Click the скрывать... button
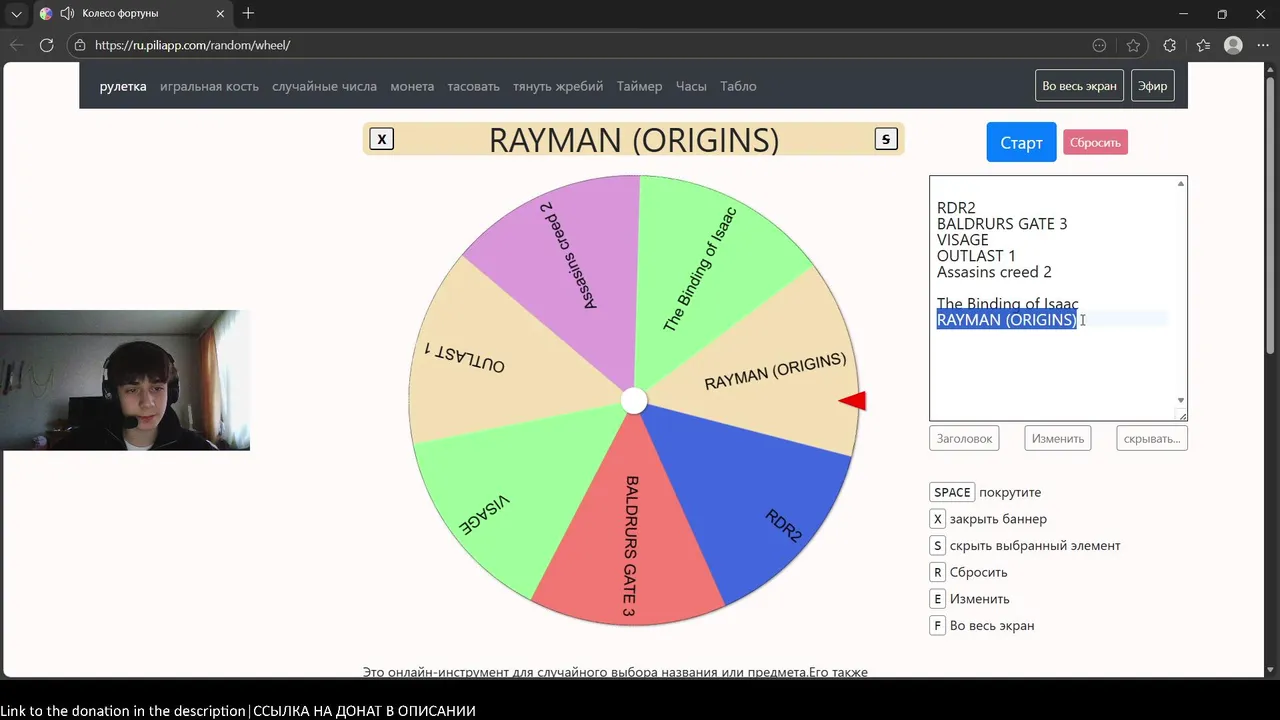Viewport: 1280px width, 720px height. coord(1152,438)
